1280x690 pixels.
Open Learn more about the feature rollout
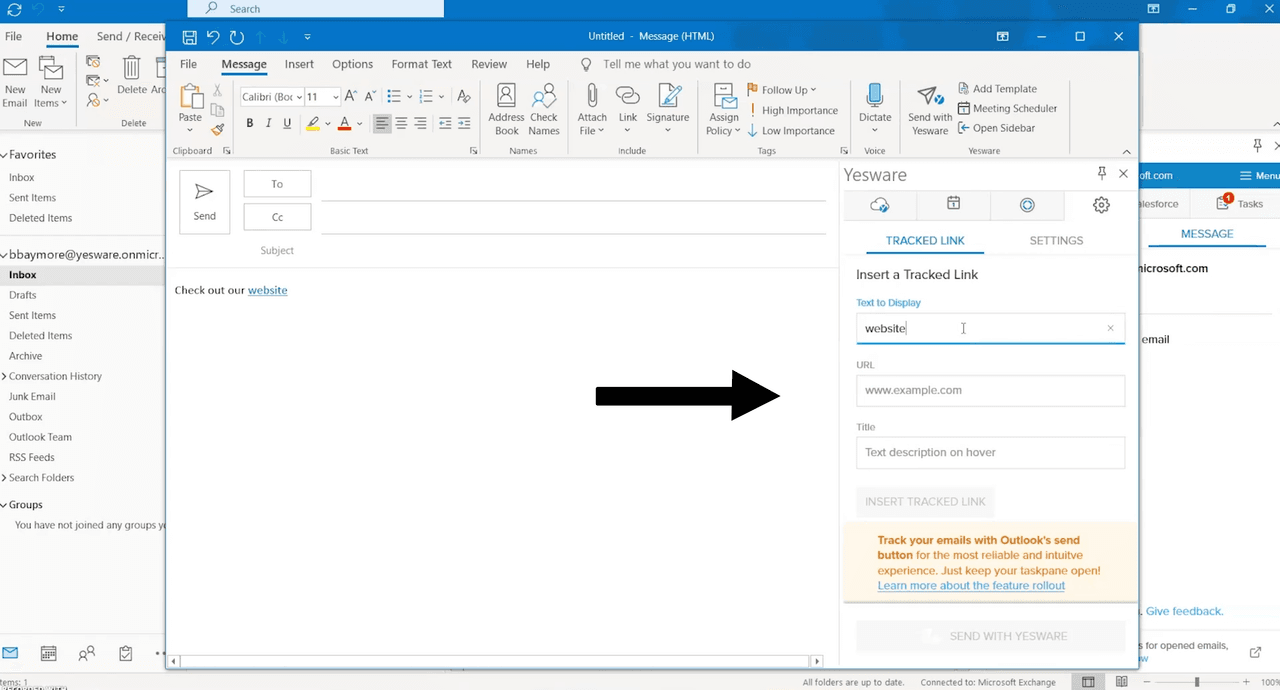(x=971, y=585)
